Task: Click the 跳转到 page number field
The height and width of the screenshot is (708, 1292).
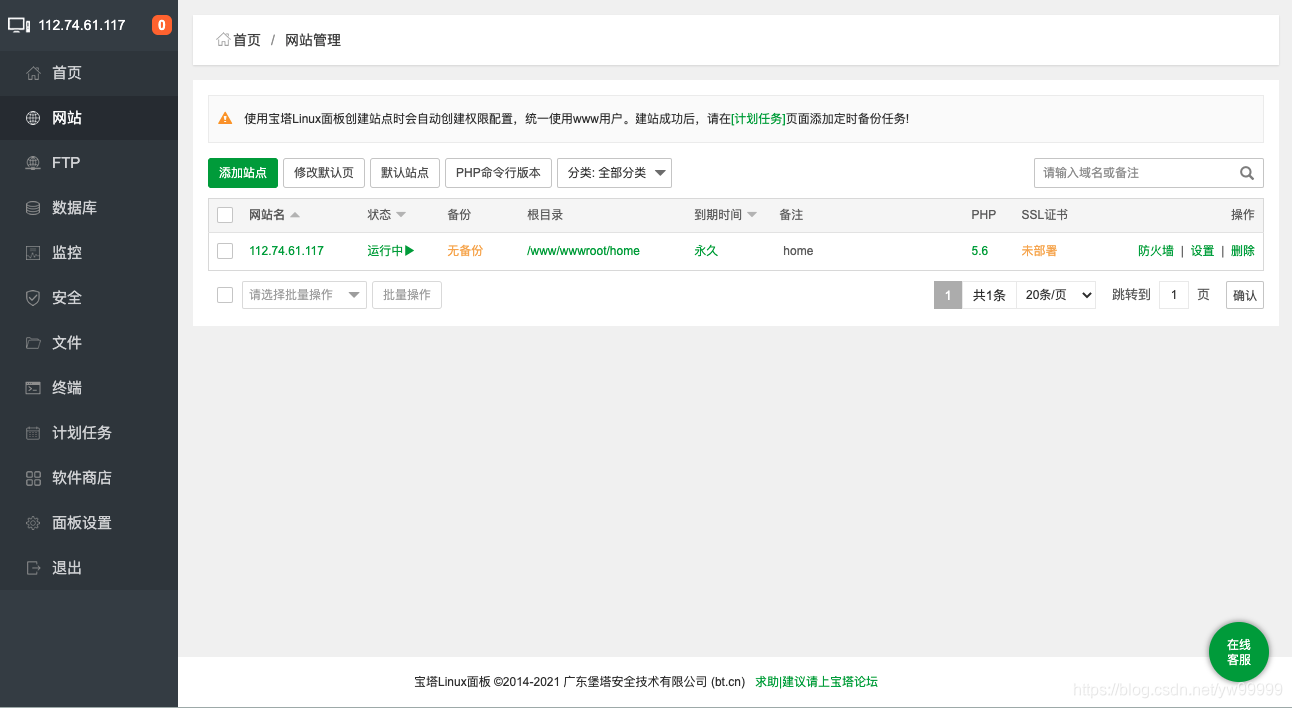Action: click(1174, 295)
